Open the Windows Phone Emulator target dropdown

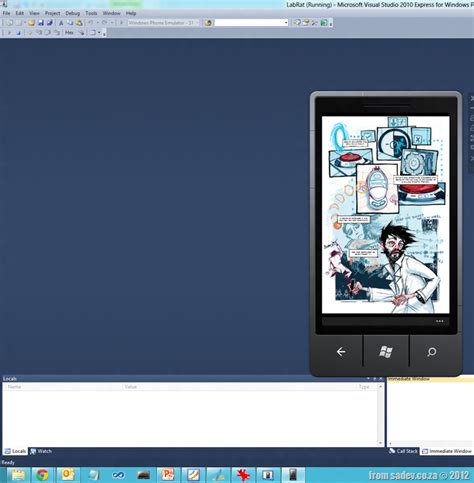click(164, 23)
